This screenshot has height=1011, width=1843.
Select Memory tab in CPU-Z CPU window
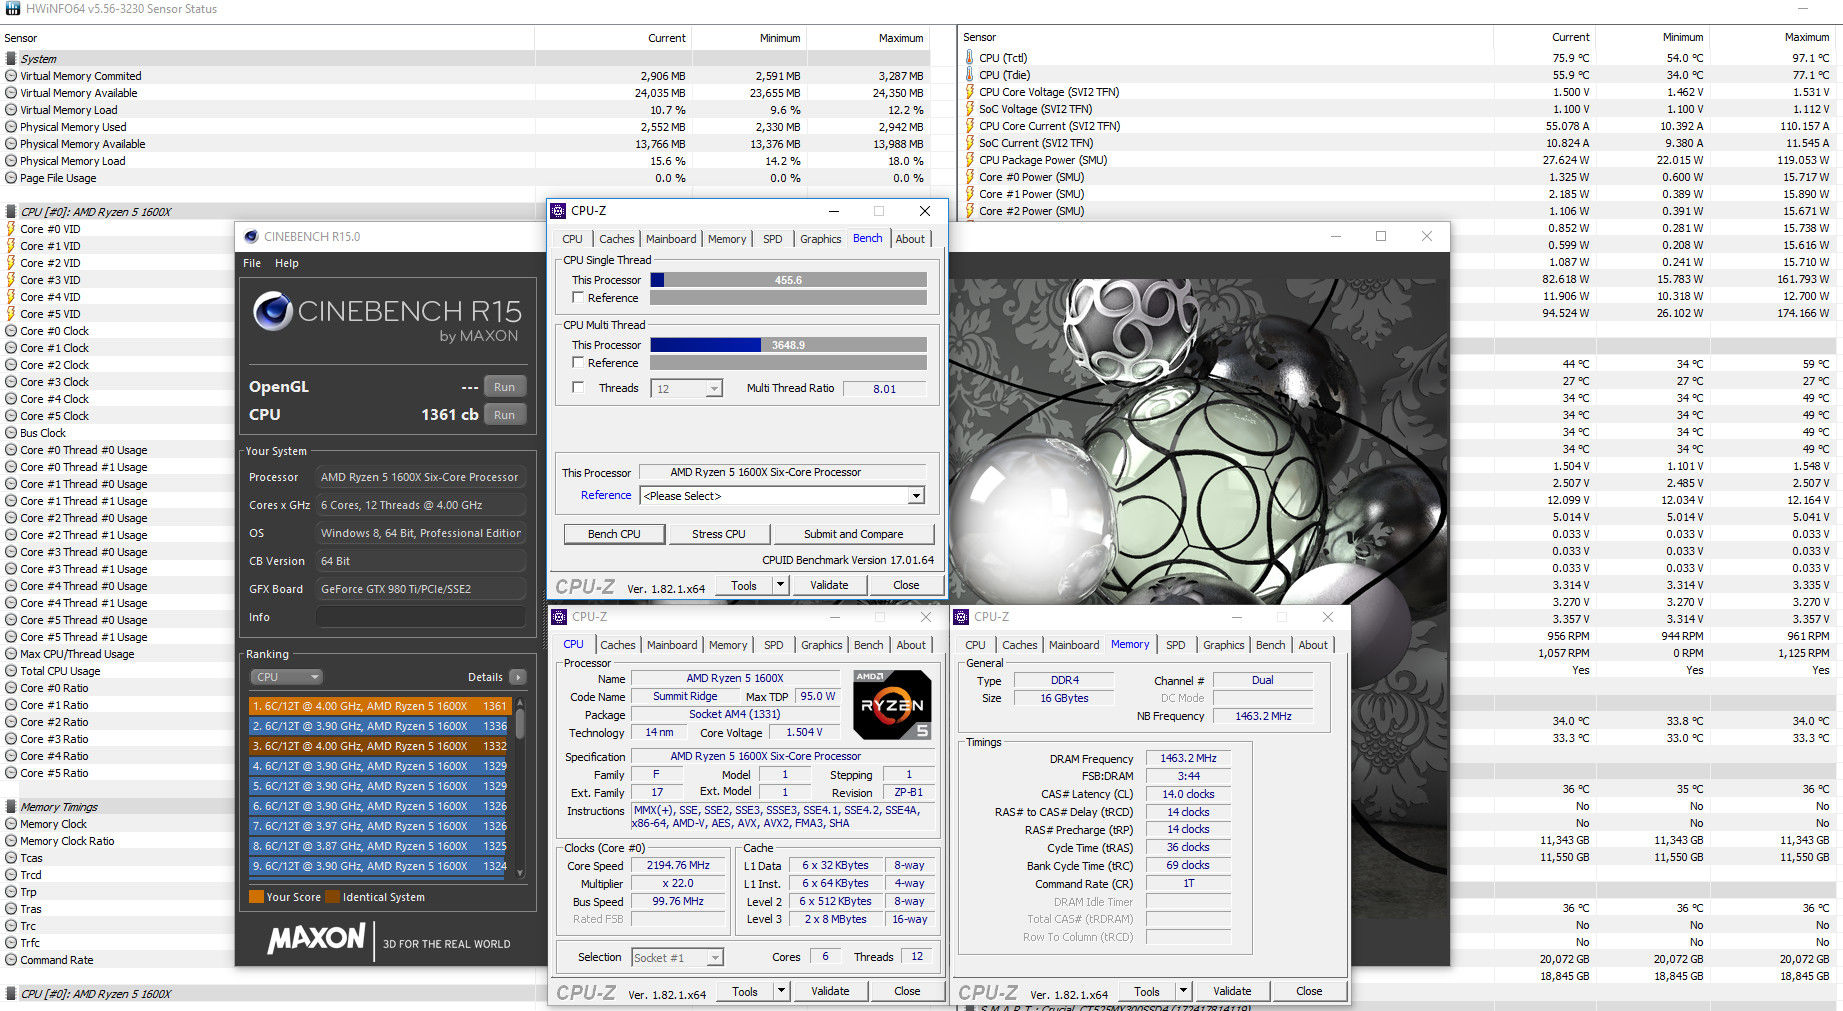(728, 645)
